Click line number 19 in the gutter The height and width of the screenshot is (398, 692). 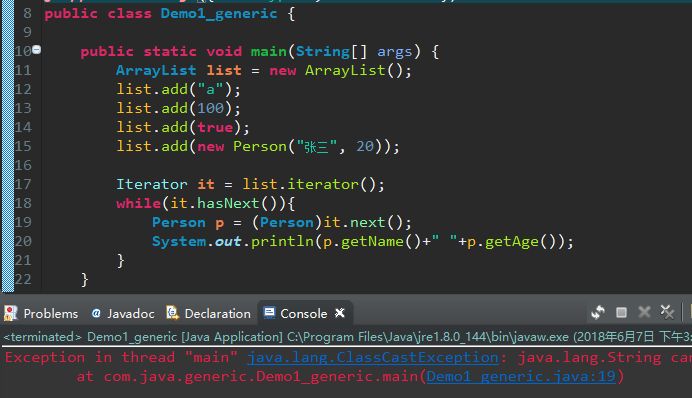pyautogui.click(x=23, y=222)
